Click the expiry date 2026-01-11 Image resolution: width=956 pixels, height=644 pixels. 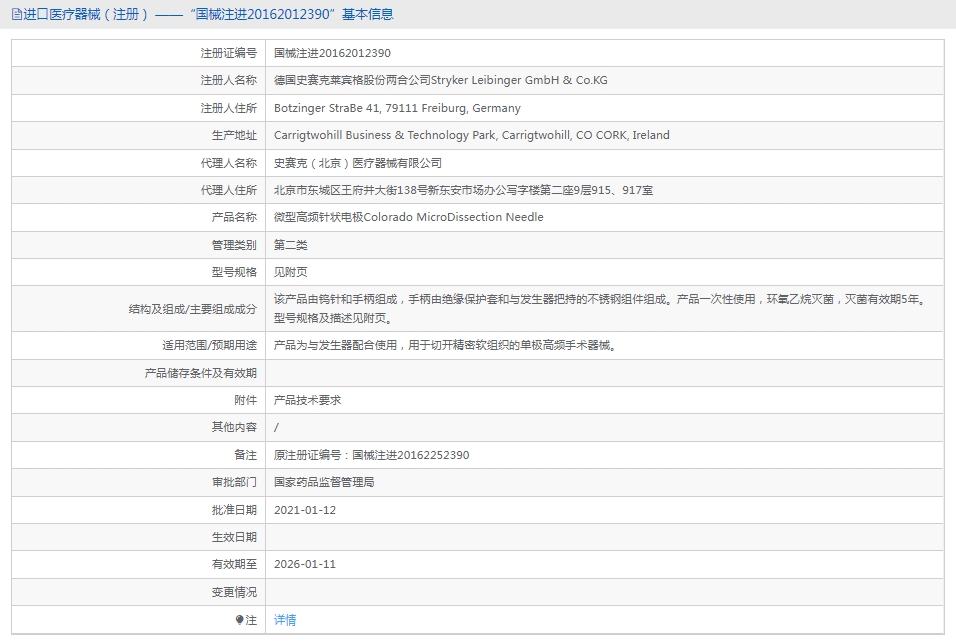point(305,564)
